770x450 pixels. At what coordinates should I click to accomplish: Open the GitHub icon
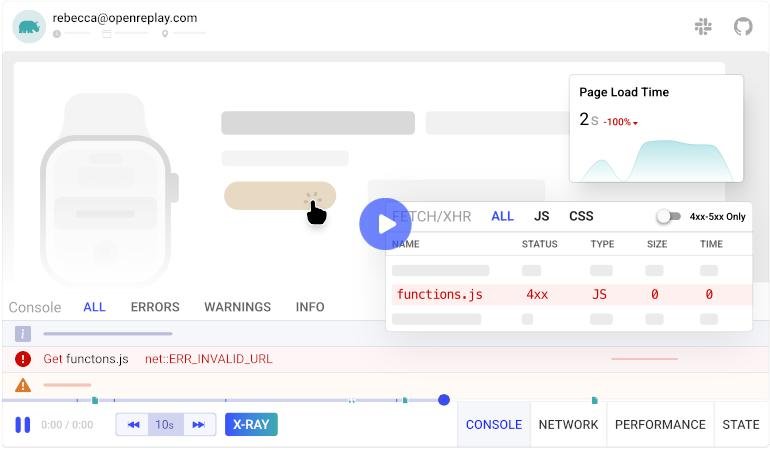click(743, 27)
